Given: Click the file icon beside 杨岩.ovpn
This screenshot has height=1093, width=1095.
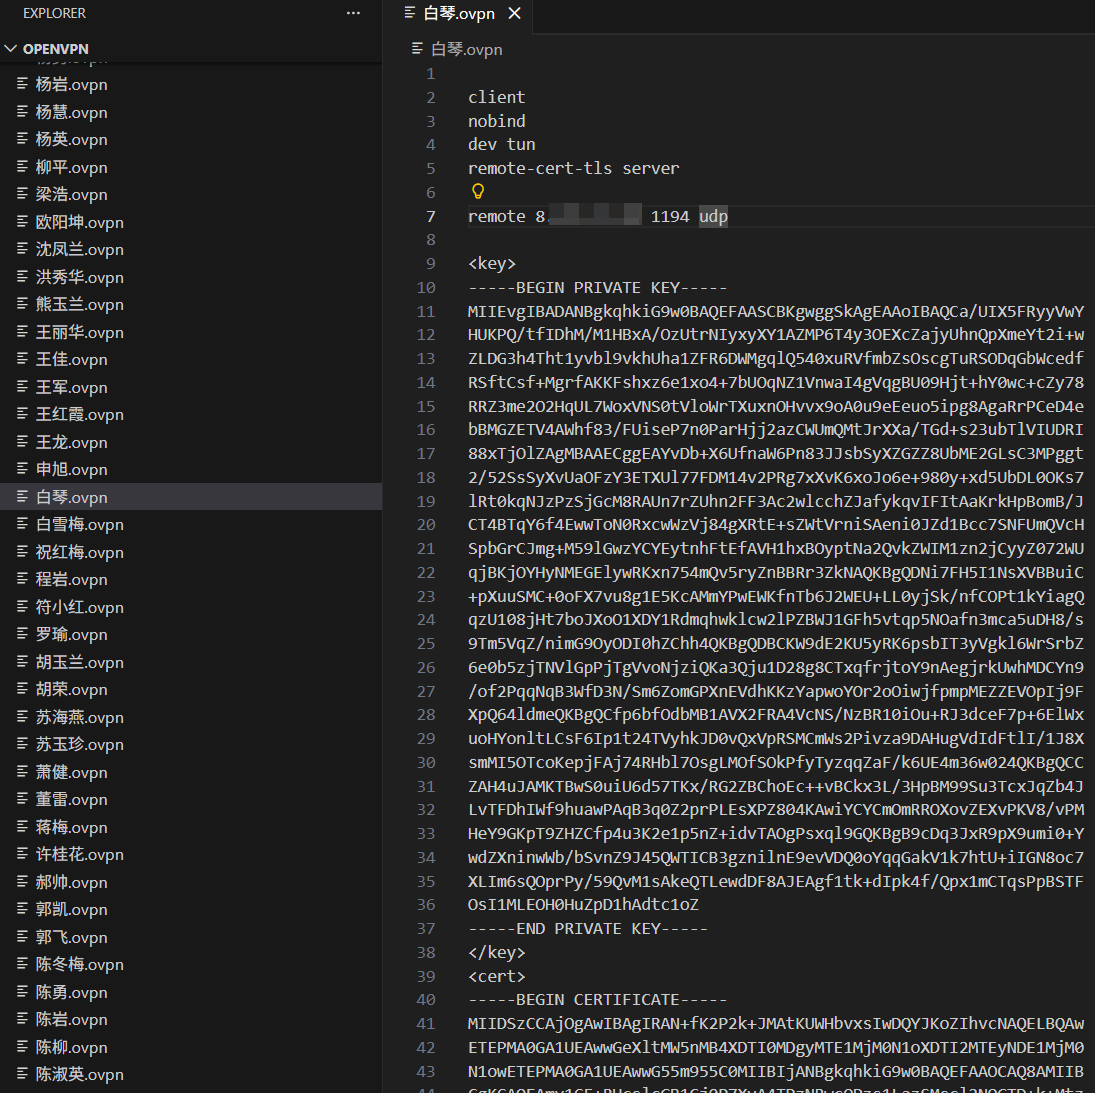Looking at the screenshot, I should click(23, 84).
